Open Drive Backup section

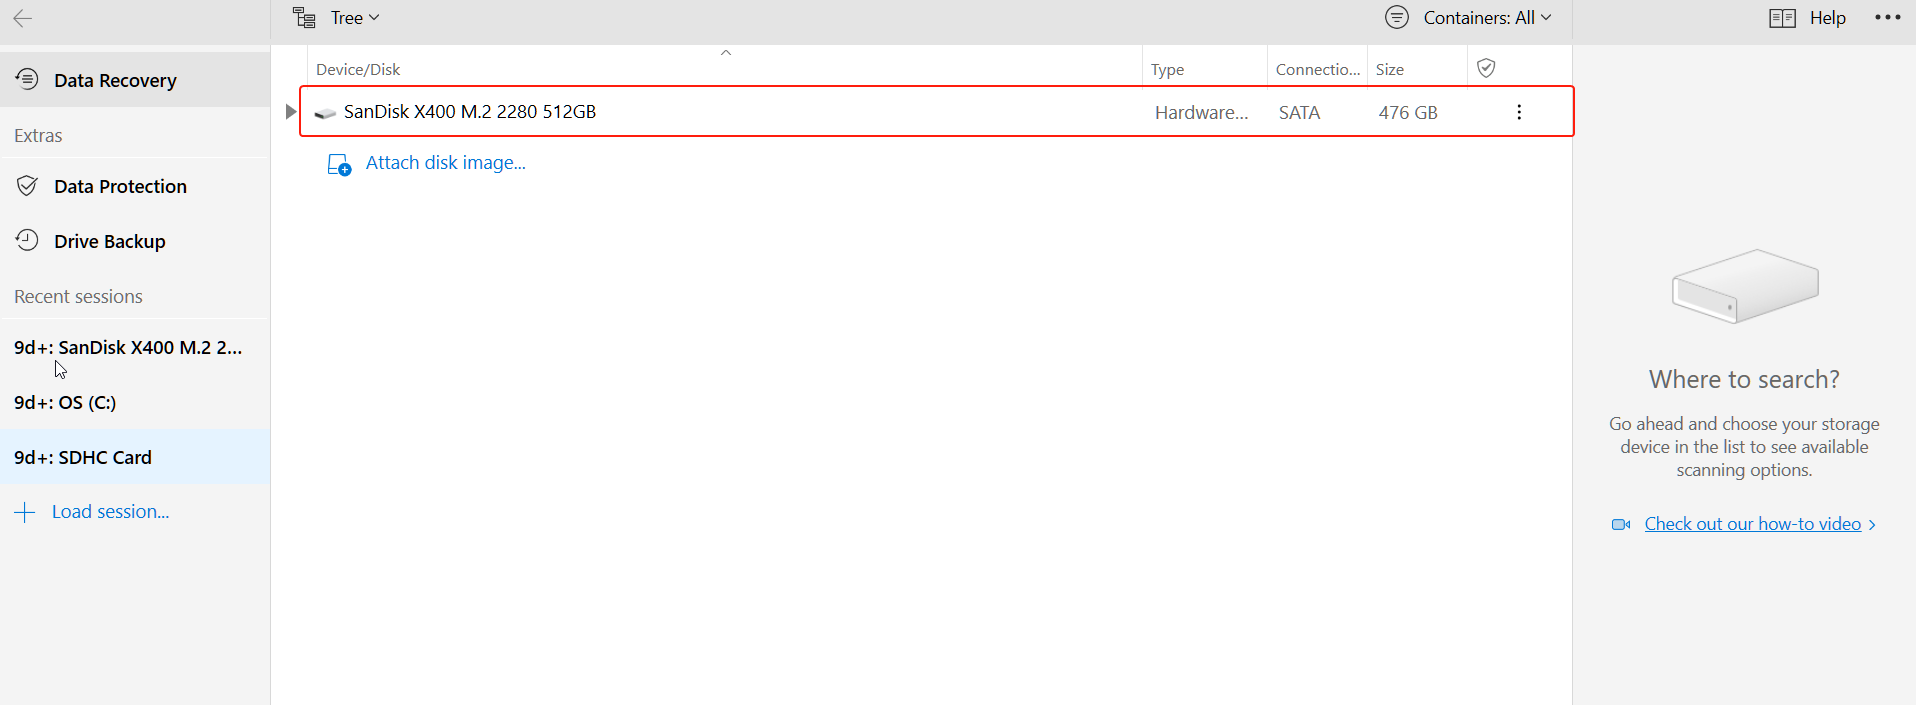[x=110, y=241]
